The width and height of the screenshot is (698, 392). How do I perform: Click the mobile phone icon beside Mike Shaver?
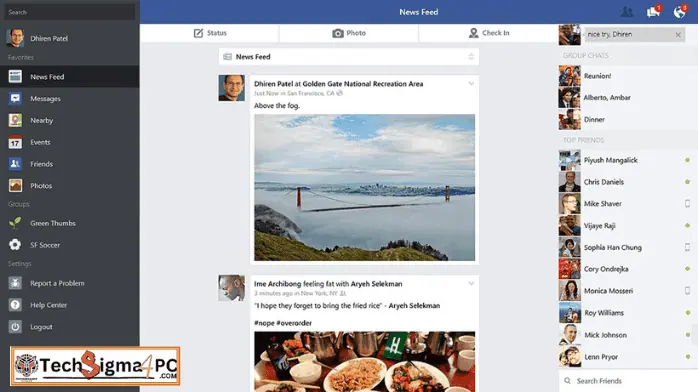coord(687,204)
